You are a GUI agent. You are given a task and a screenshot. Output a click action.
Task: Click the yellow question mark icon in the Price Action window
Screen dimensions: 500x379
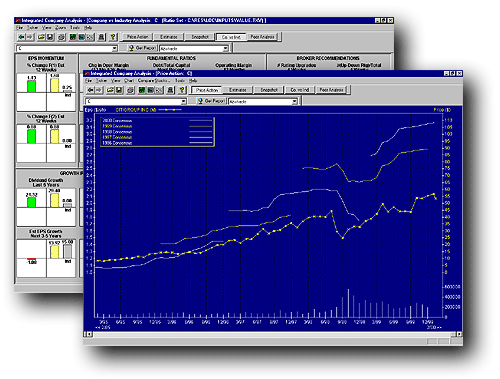[x=182, y=90]
